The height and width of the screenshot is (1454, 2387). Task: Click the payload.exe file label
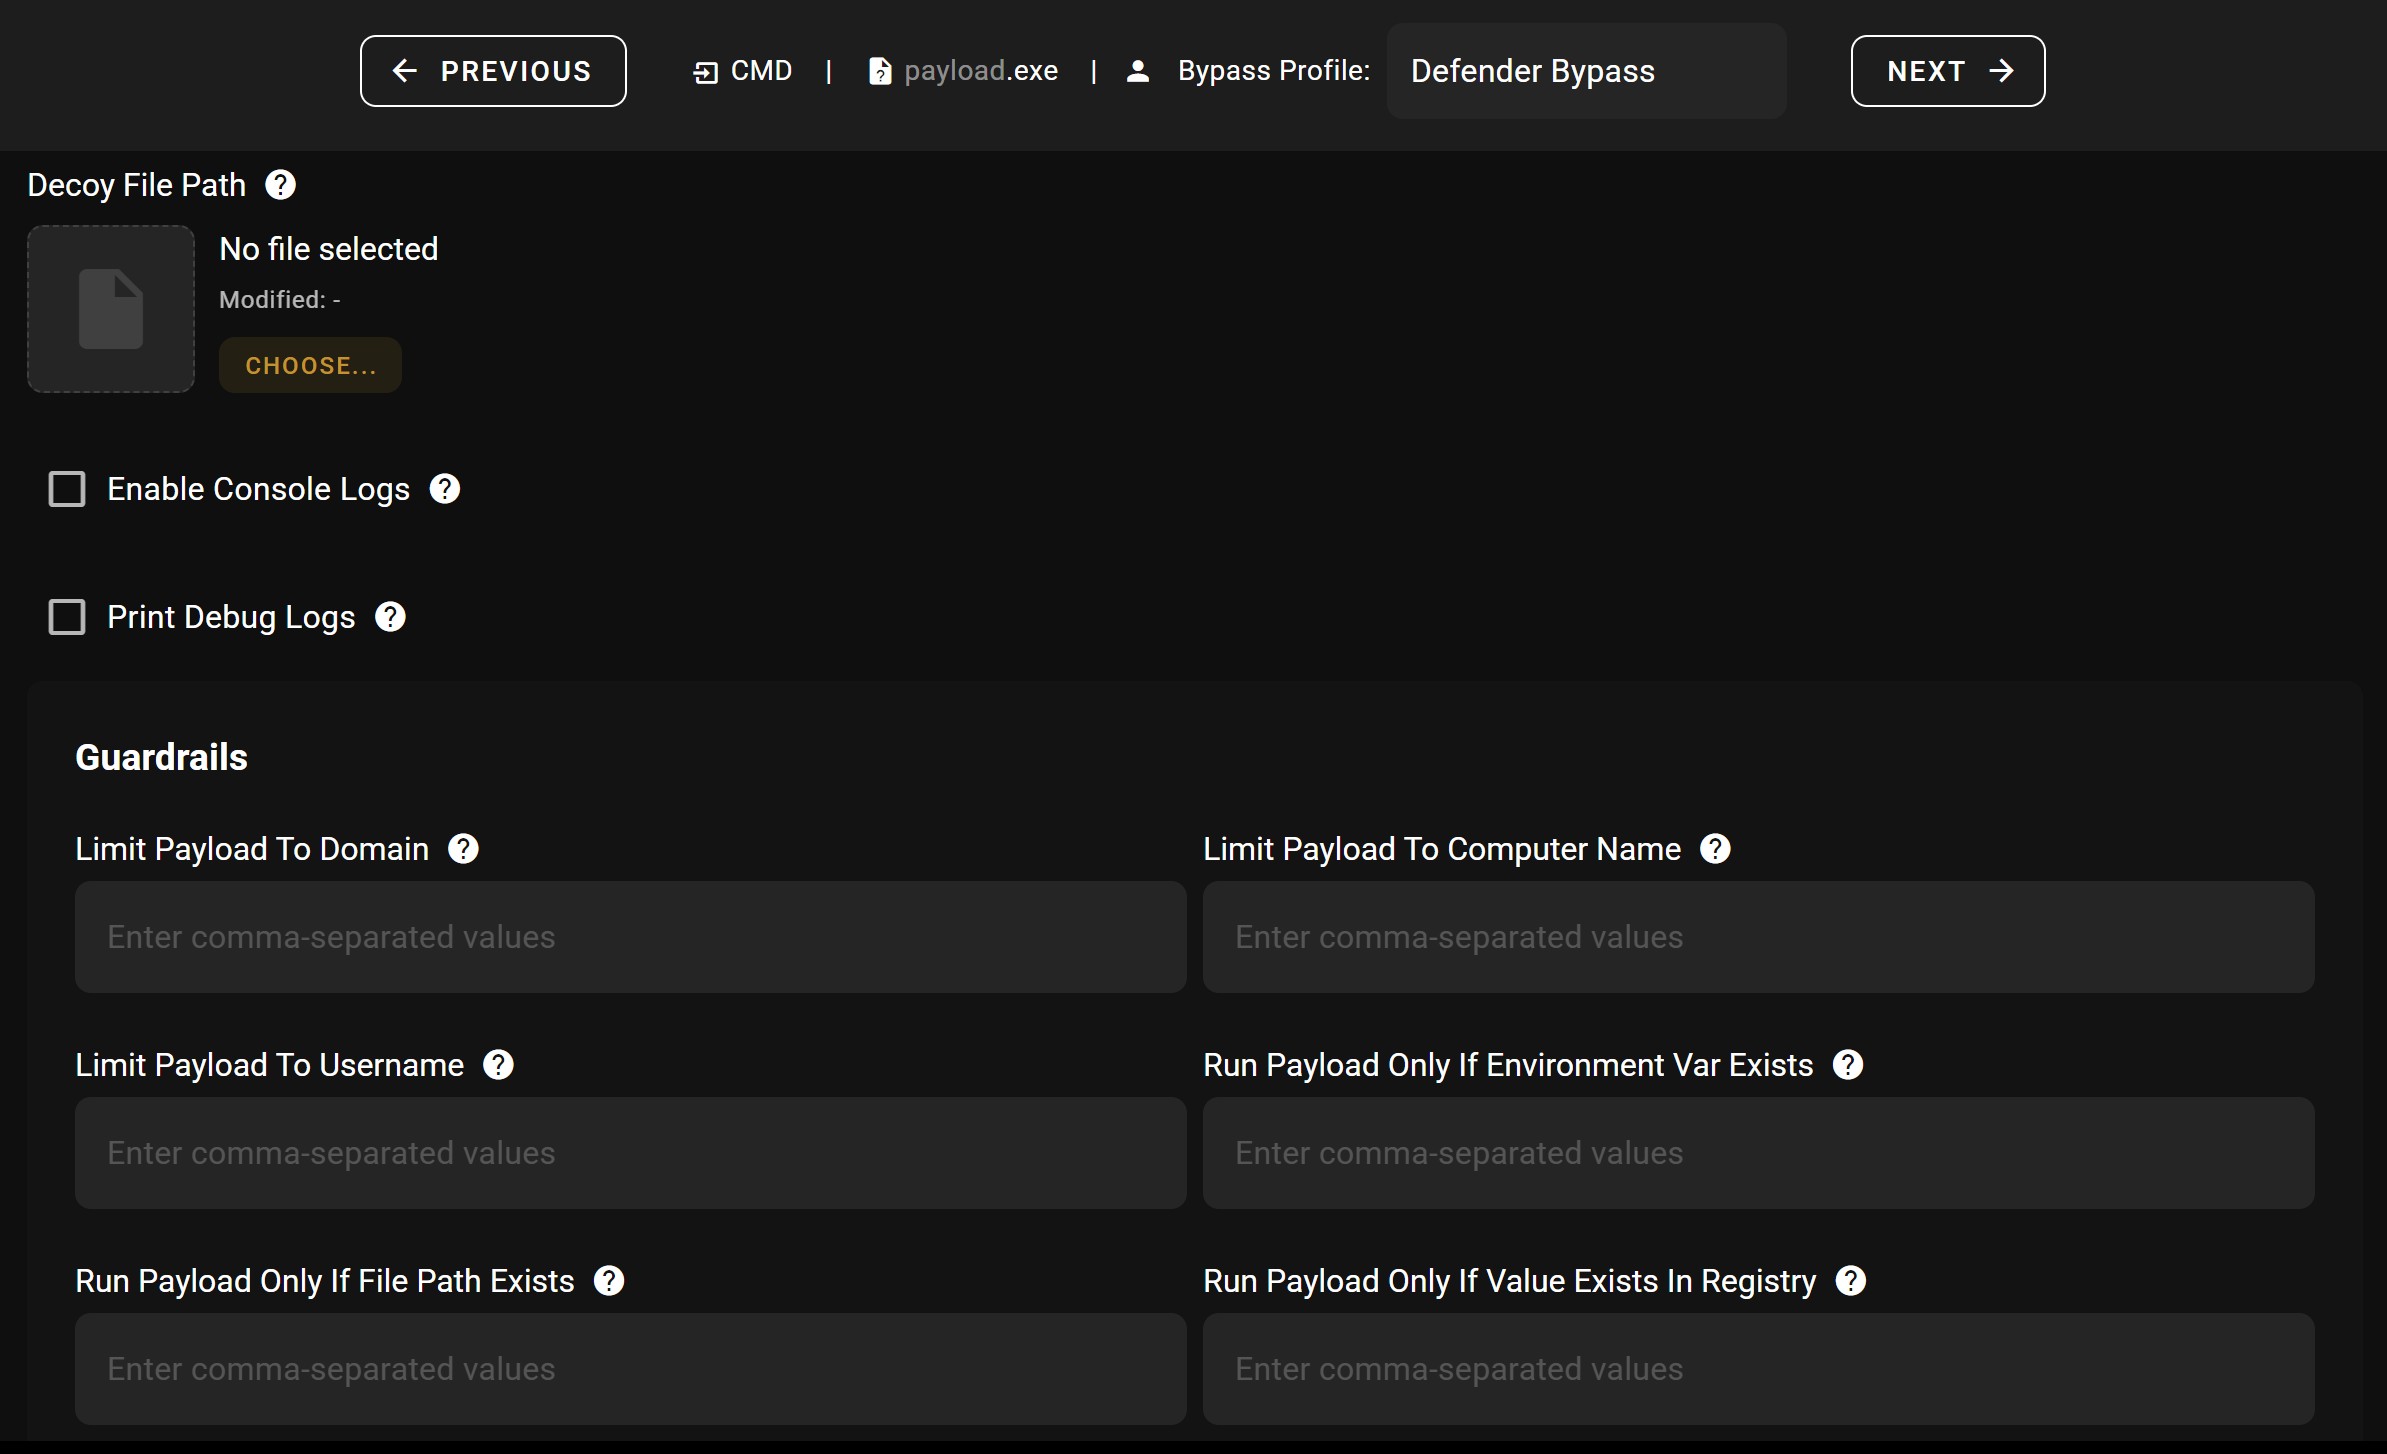[964, 71]
